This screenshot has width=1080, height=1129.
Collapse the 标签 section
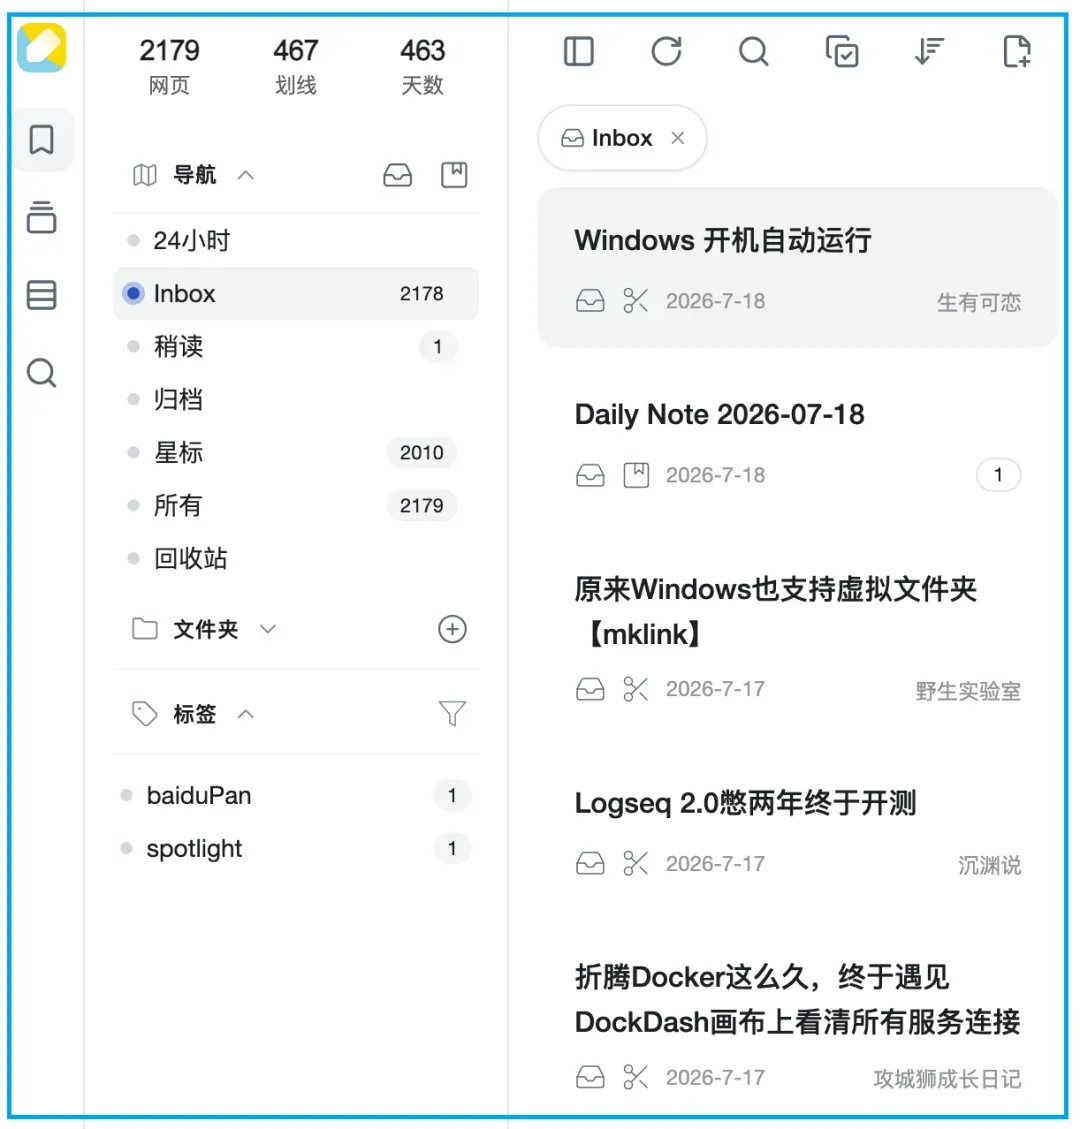[x=246, y=714]
